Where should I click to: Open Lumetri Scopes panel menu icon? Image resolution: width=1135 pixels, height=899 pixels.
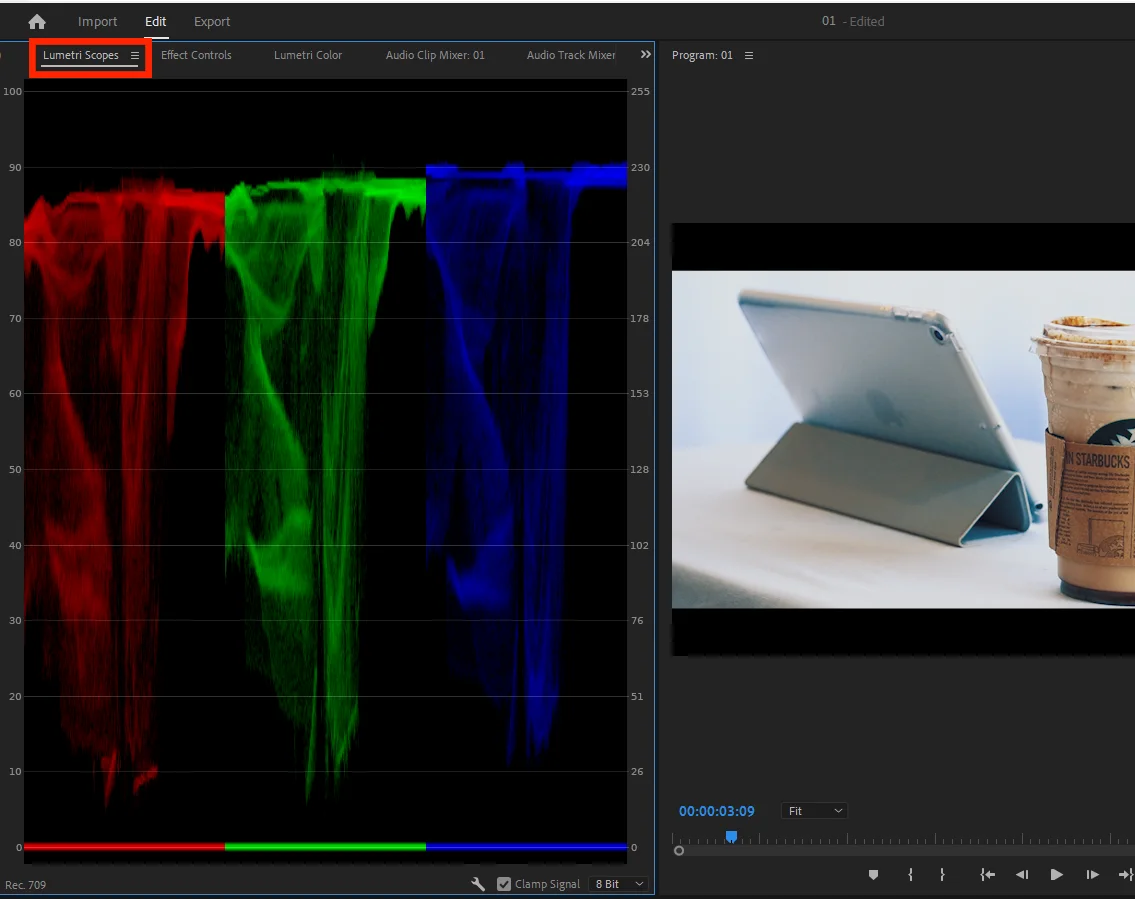(x=135, y=56)
